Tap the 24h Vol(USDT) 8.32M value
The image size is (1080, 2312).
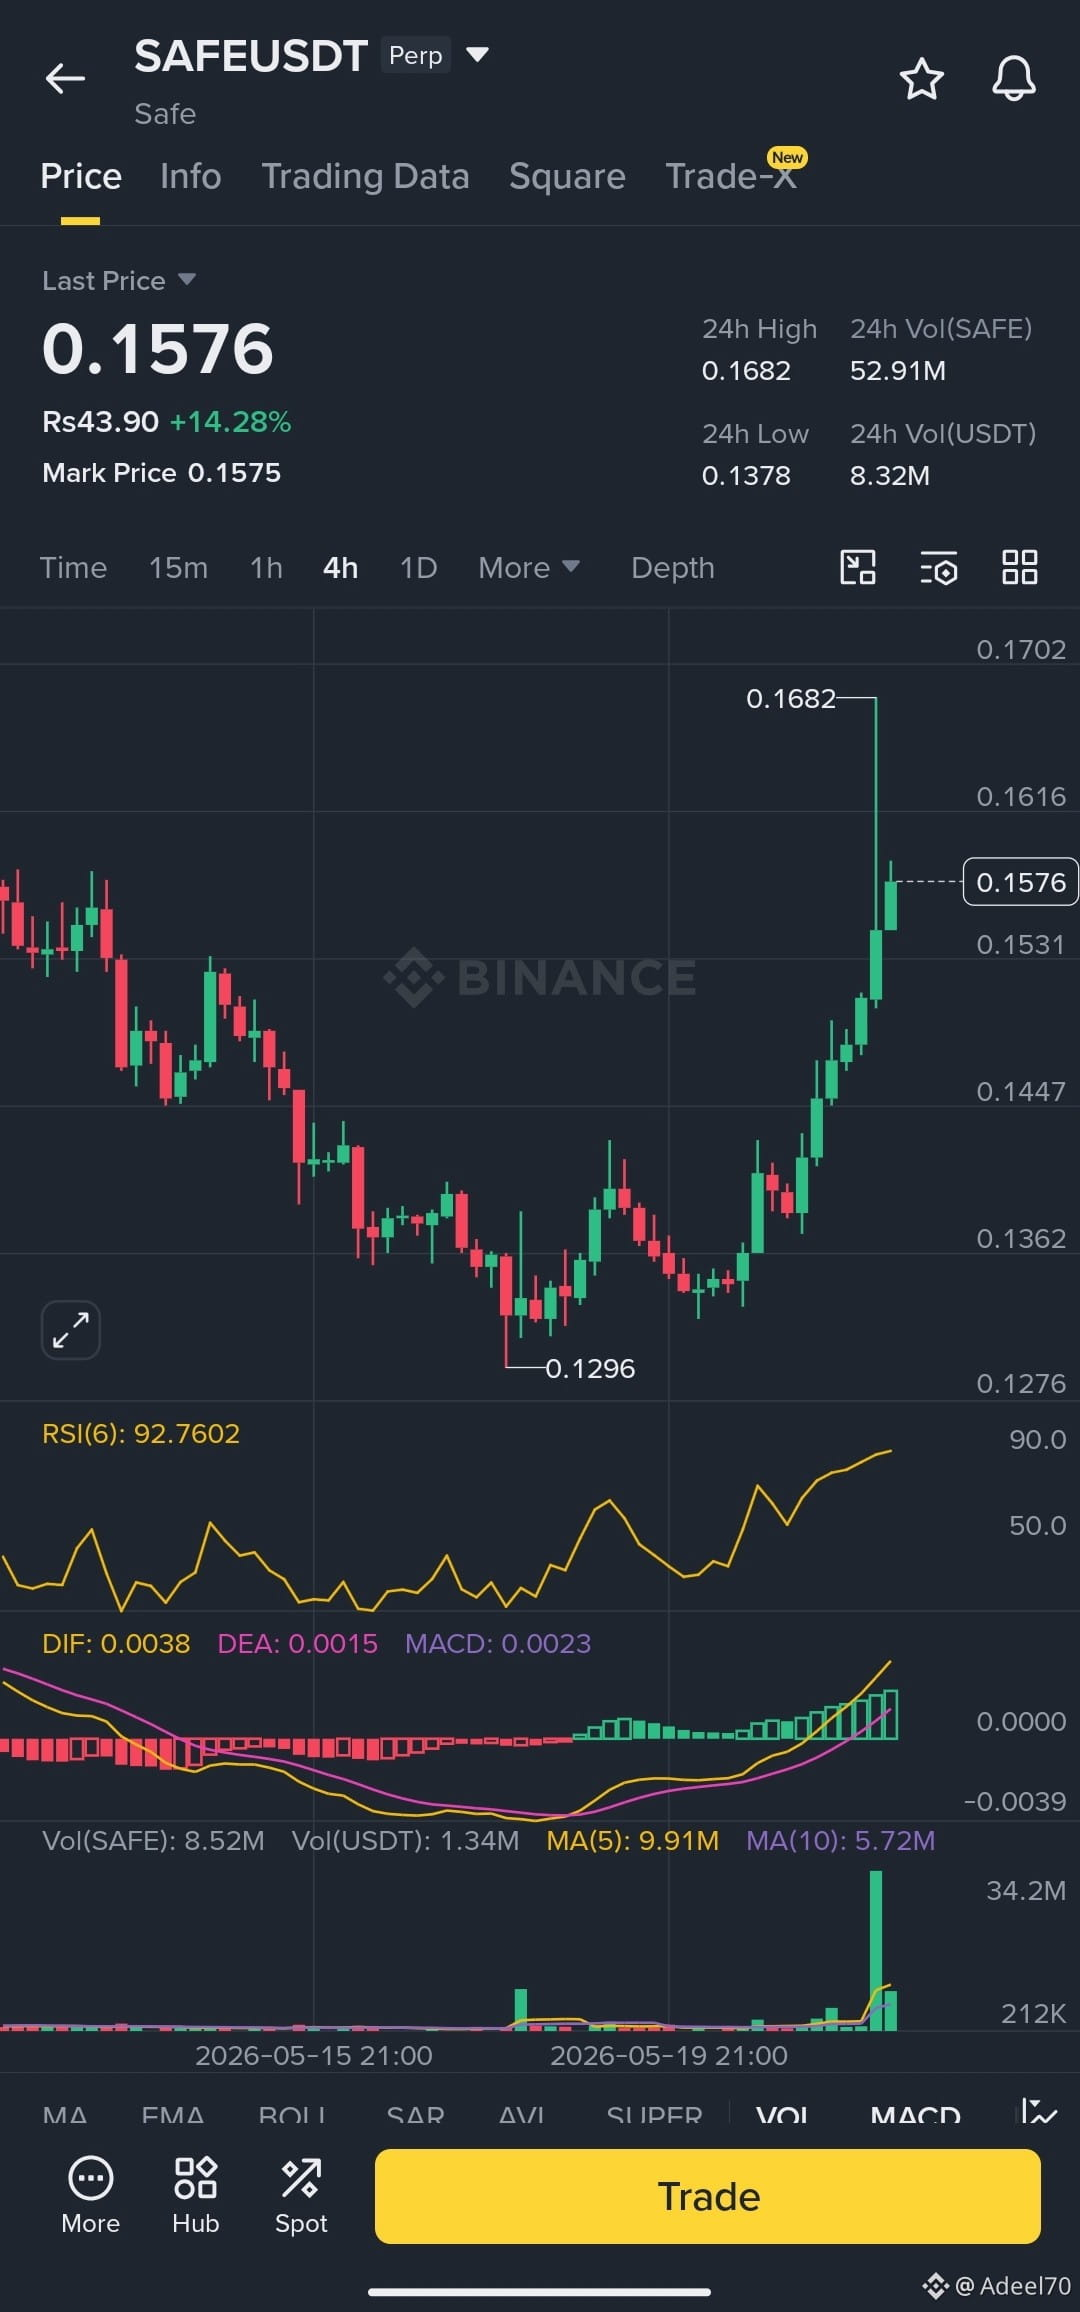[x=890, y=476]
